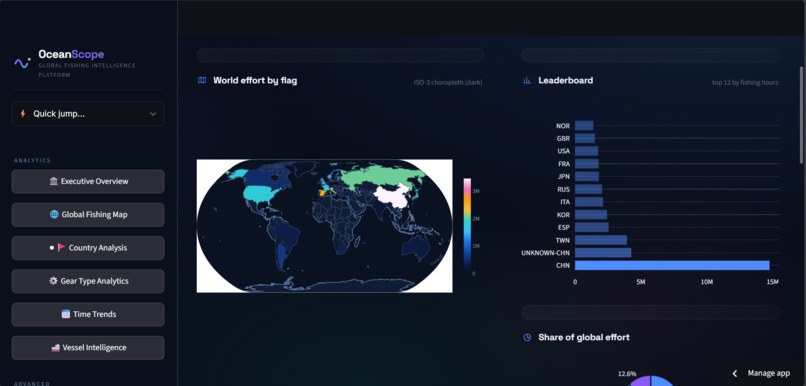The image size is (806, 386).
Task: Click the ESP bar in Leaderboard
Action: pyautogui.click(x=592, y=227)
